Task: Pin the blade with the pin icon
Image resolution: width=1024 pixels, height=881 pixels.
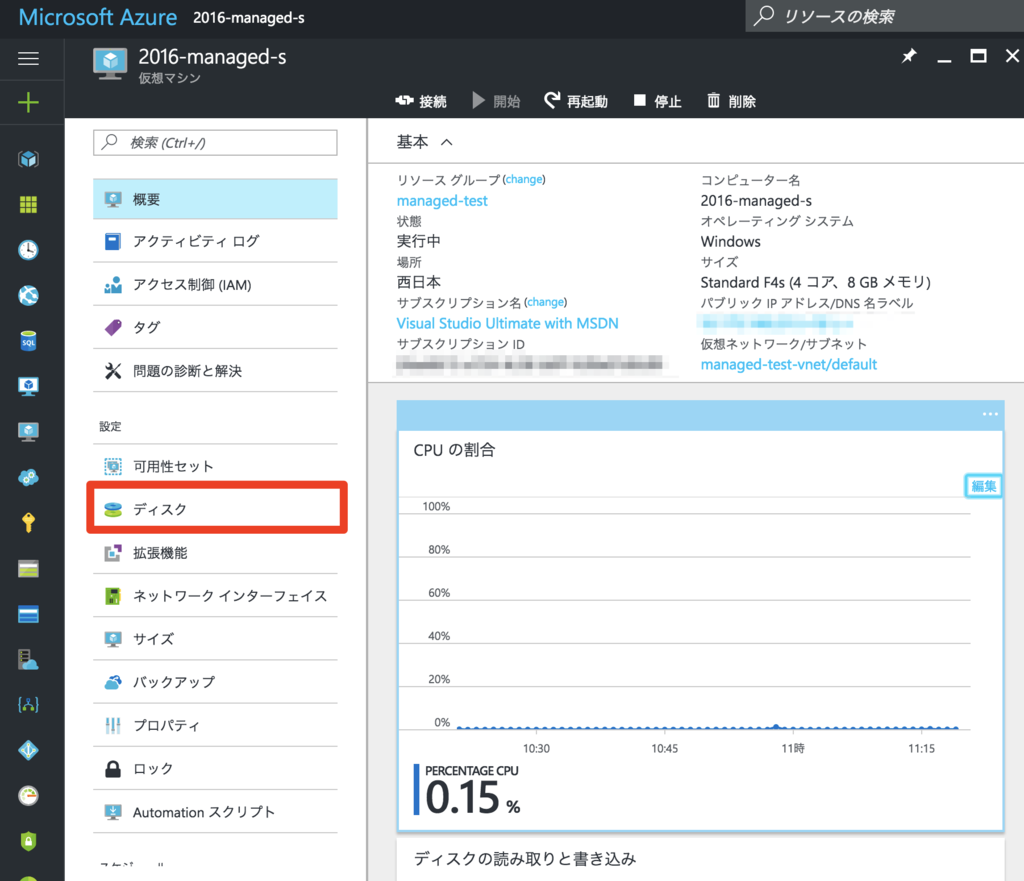Action: (908, 57)
